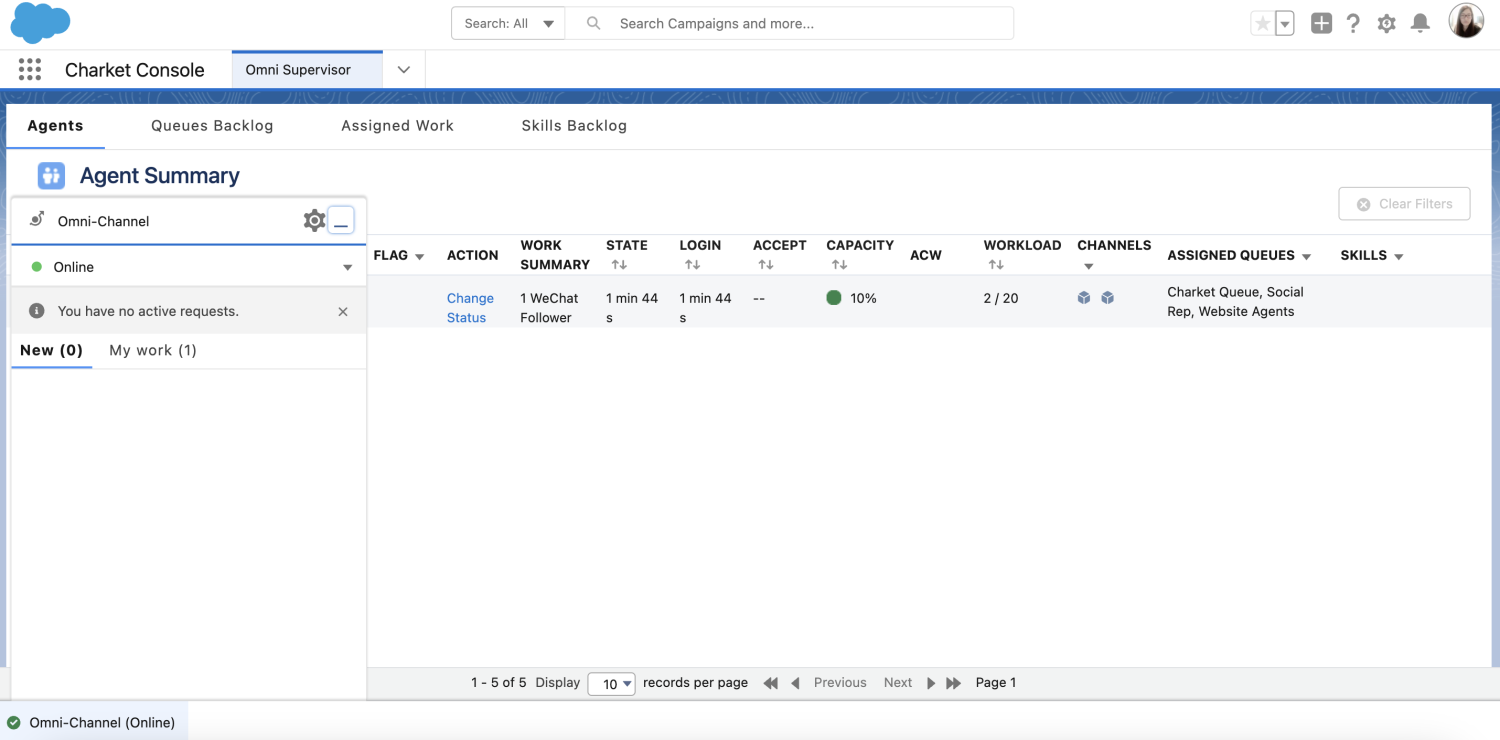Switch to the Agents tab
The height and width of the screenshot is (740, 1500).
tap(55, 126)
